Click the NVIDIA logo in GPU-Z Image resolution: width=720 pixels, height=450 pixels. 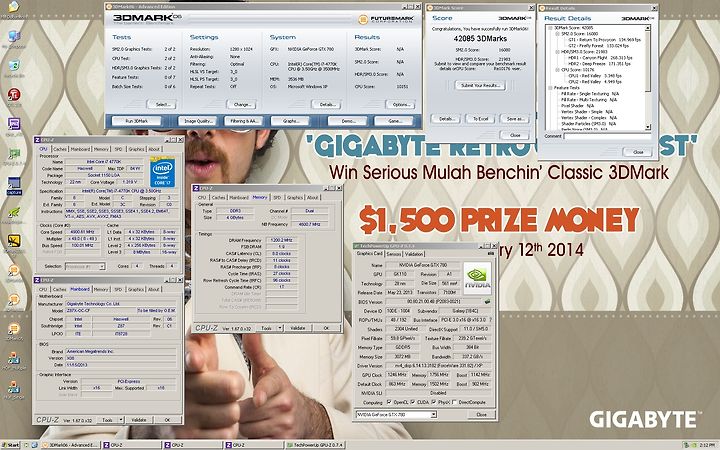click(477, 278)
